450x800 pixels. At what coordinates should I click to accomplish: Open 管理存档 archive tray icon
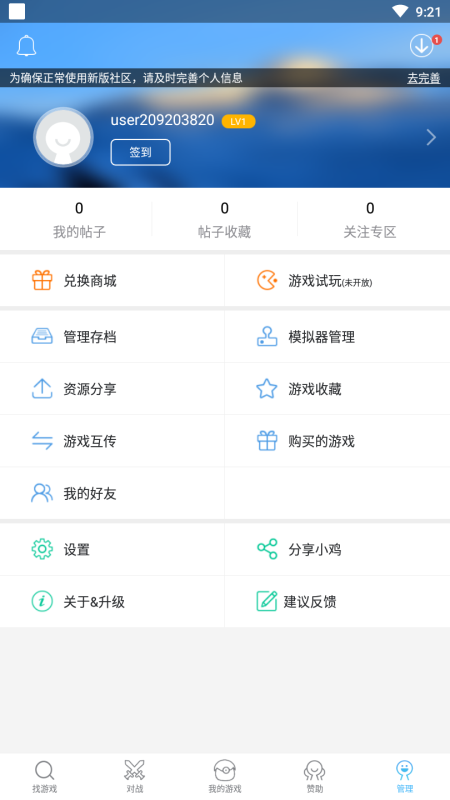(42, 337)
